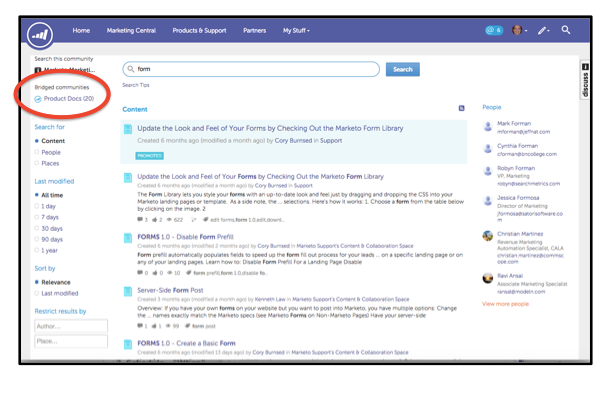604x395 pixels.
Task: Open the notifications badge showing 6
Action: tap(494, 30)
